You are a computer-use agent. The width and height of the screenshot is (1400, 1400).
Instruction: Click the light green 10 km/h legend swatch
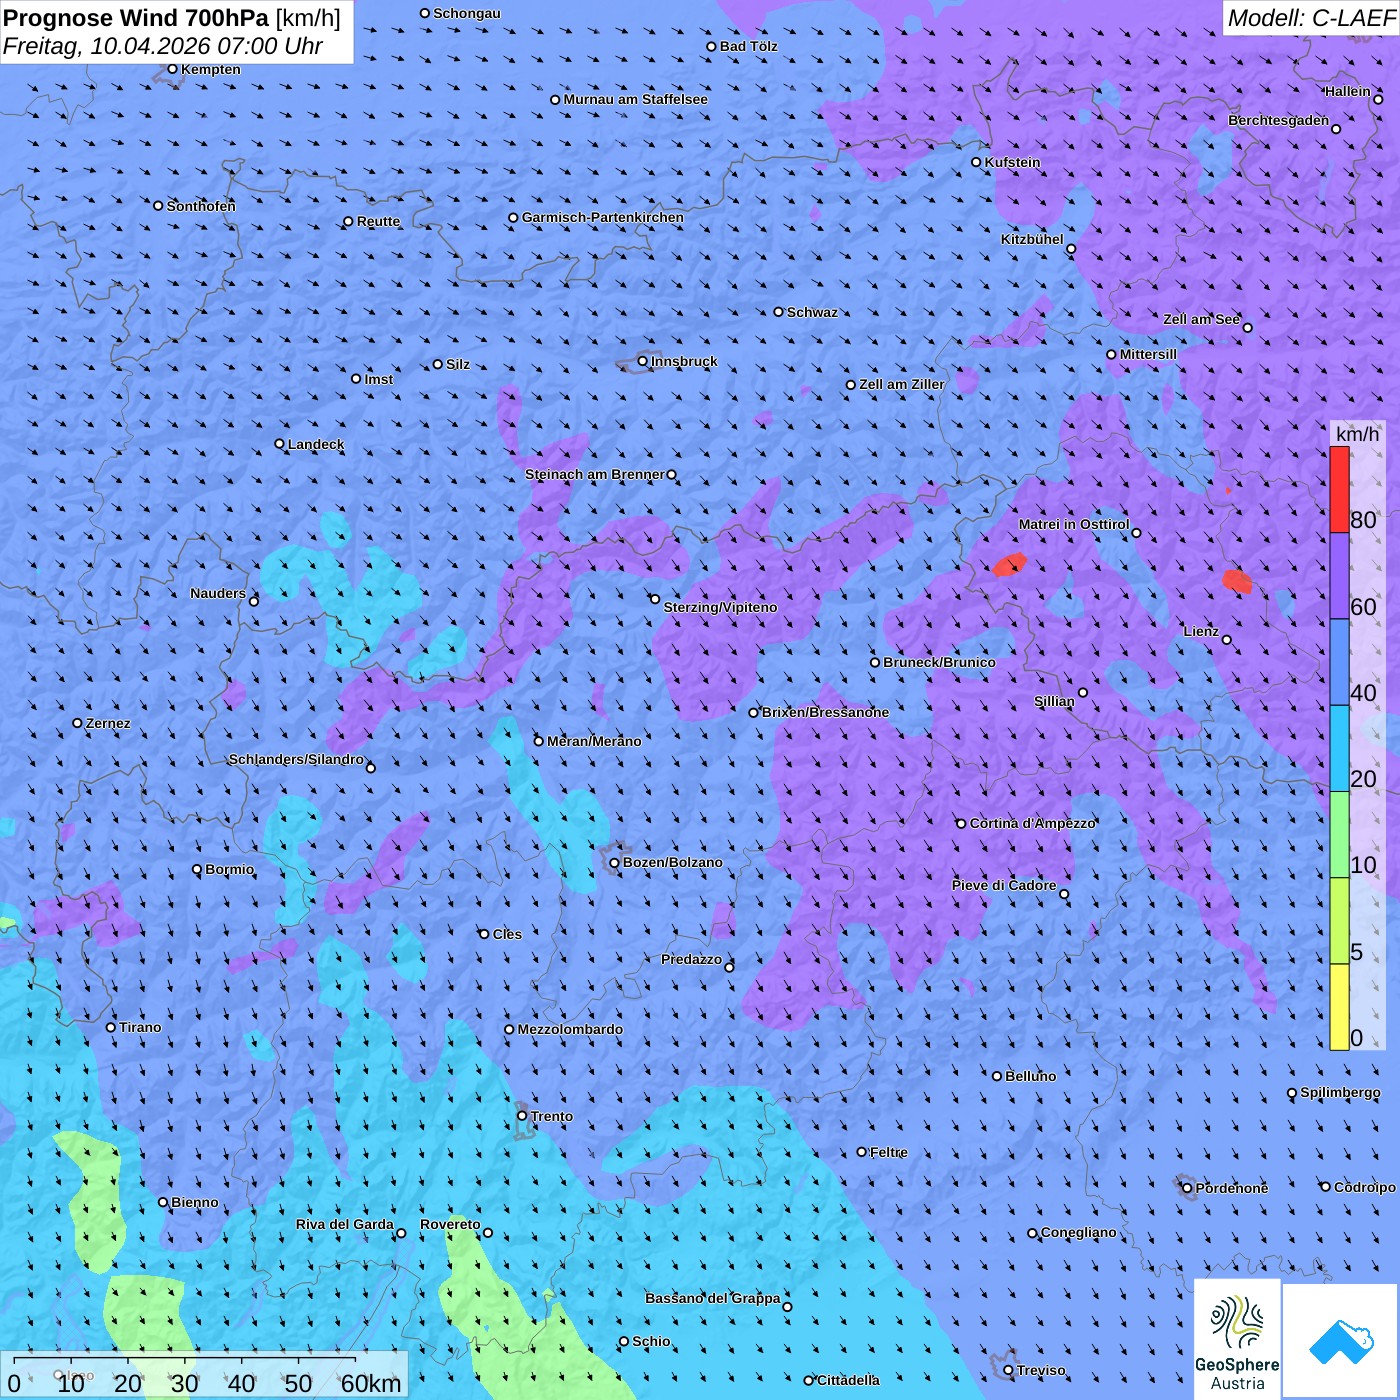click(1339, 834)
